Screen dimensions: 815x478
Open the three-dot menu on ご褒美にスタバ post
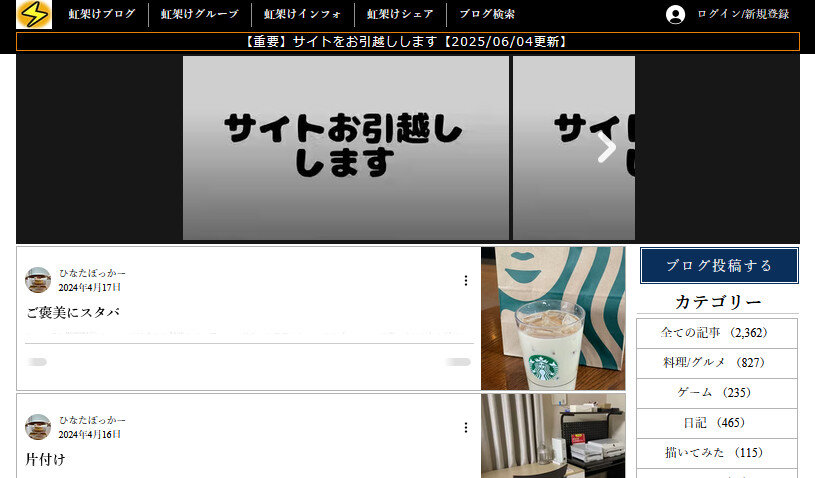[x=466, y=281]
